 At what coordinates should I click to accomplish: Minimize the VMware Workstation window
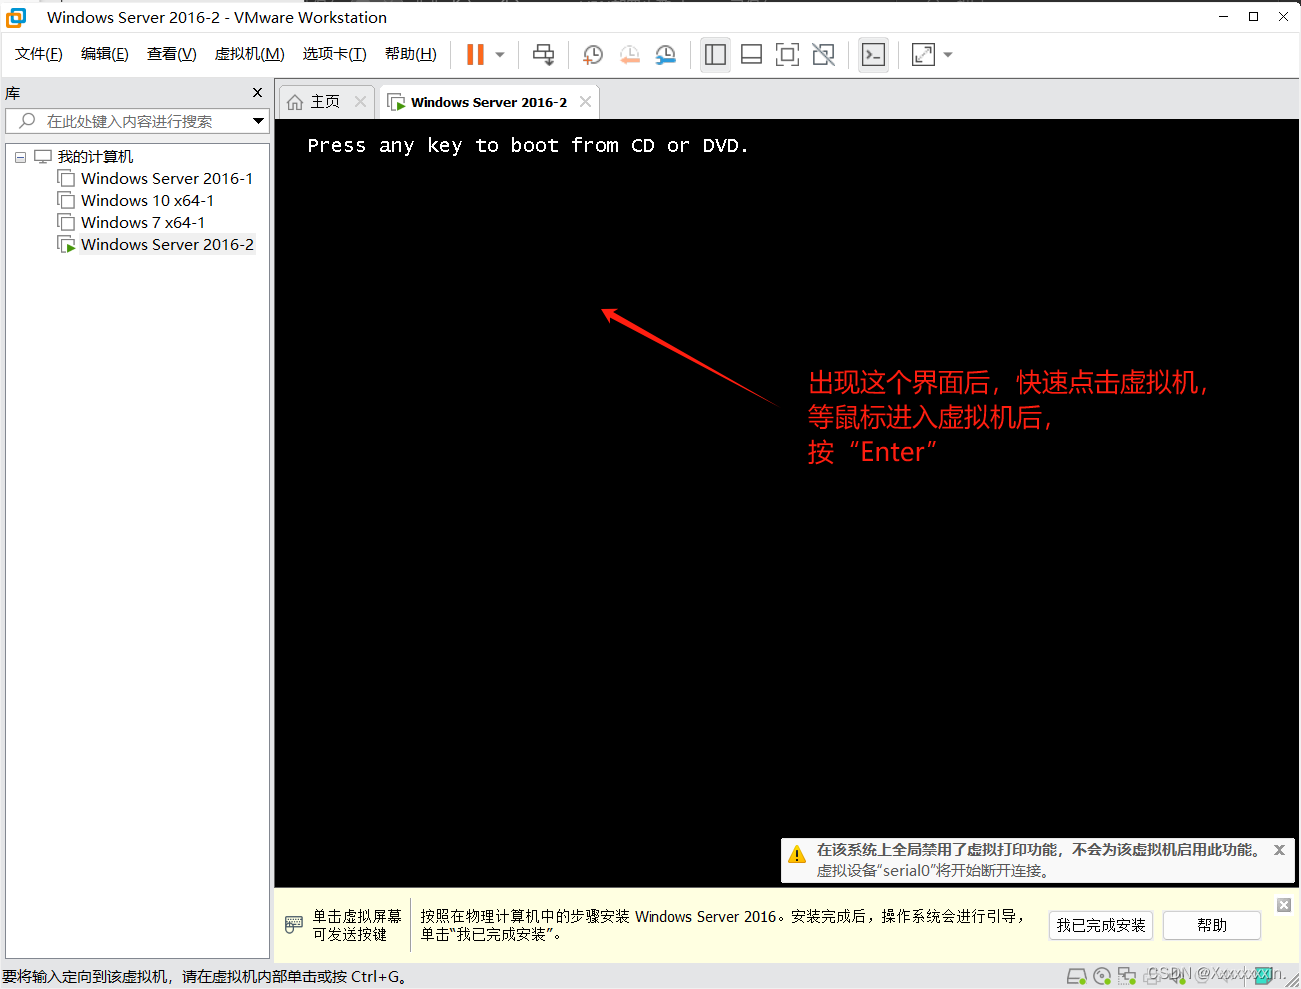point(1223,17)
